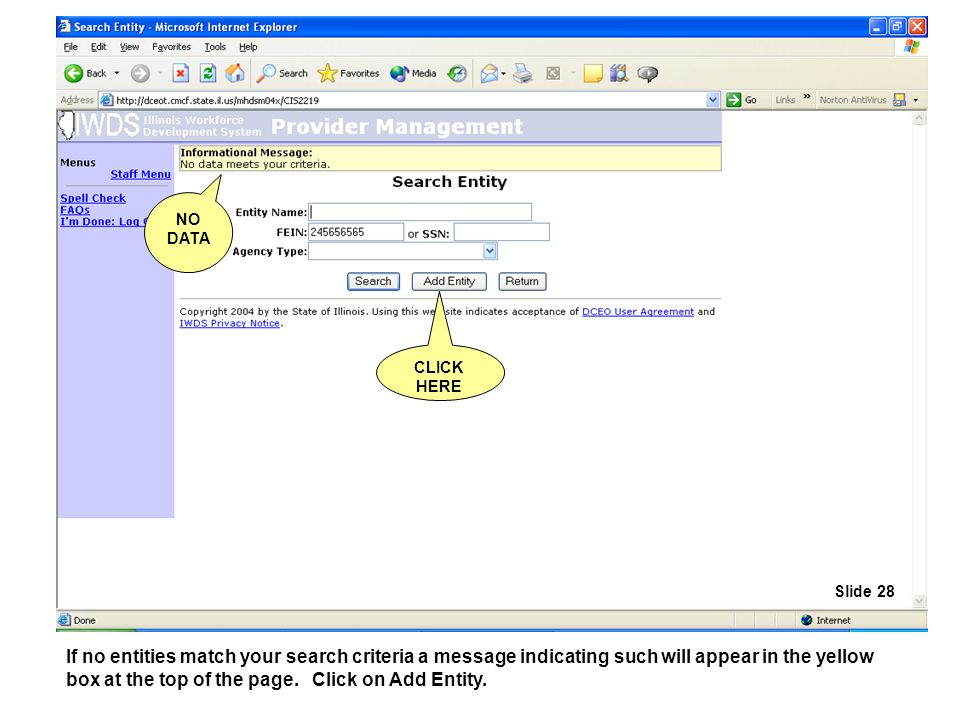960x720 pixels.
Task: Click the Forward arrow icon
Action: [140, 73]
